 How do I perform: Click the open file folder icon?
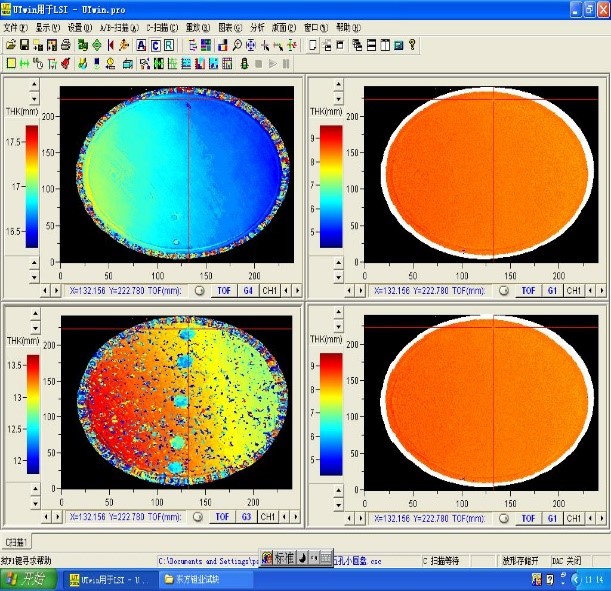[10, 45]
